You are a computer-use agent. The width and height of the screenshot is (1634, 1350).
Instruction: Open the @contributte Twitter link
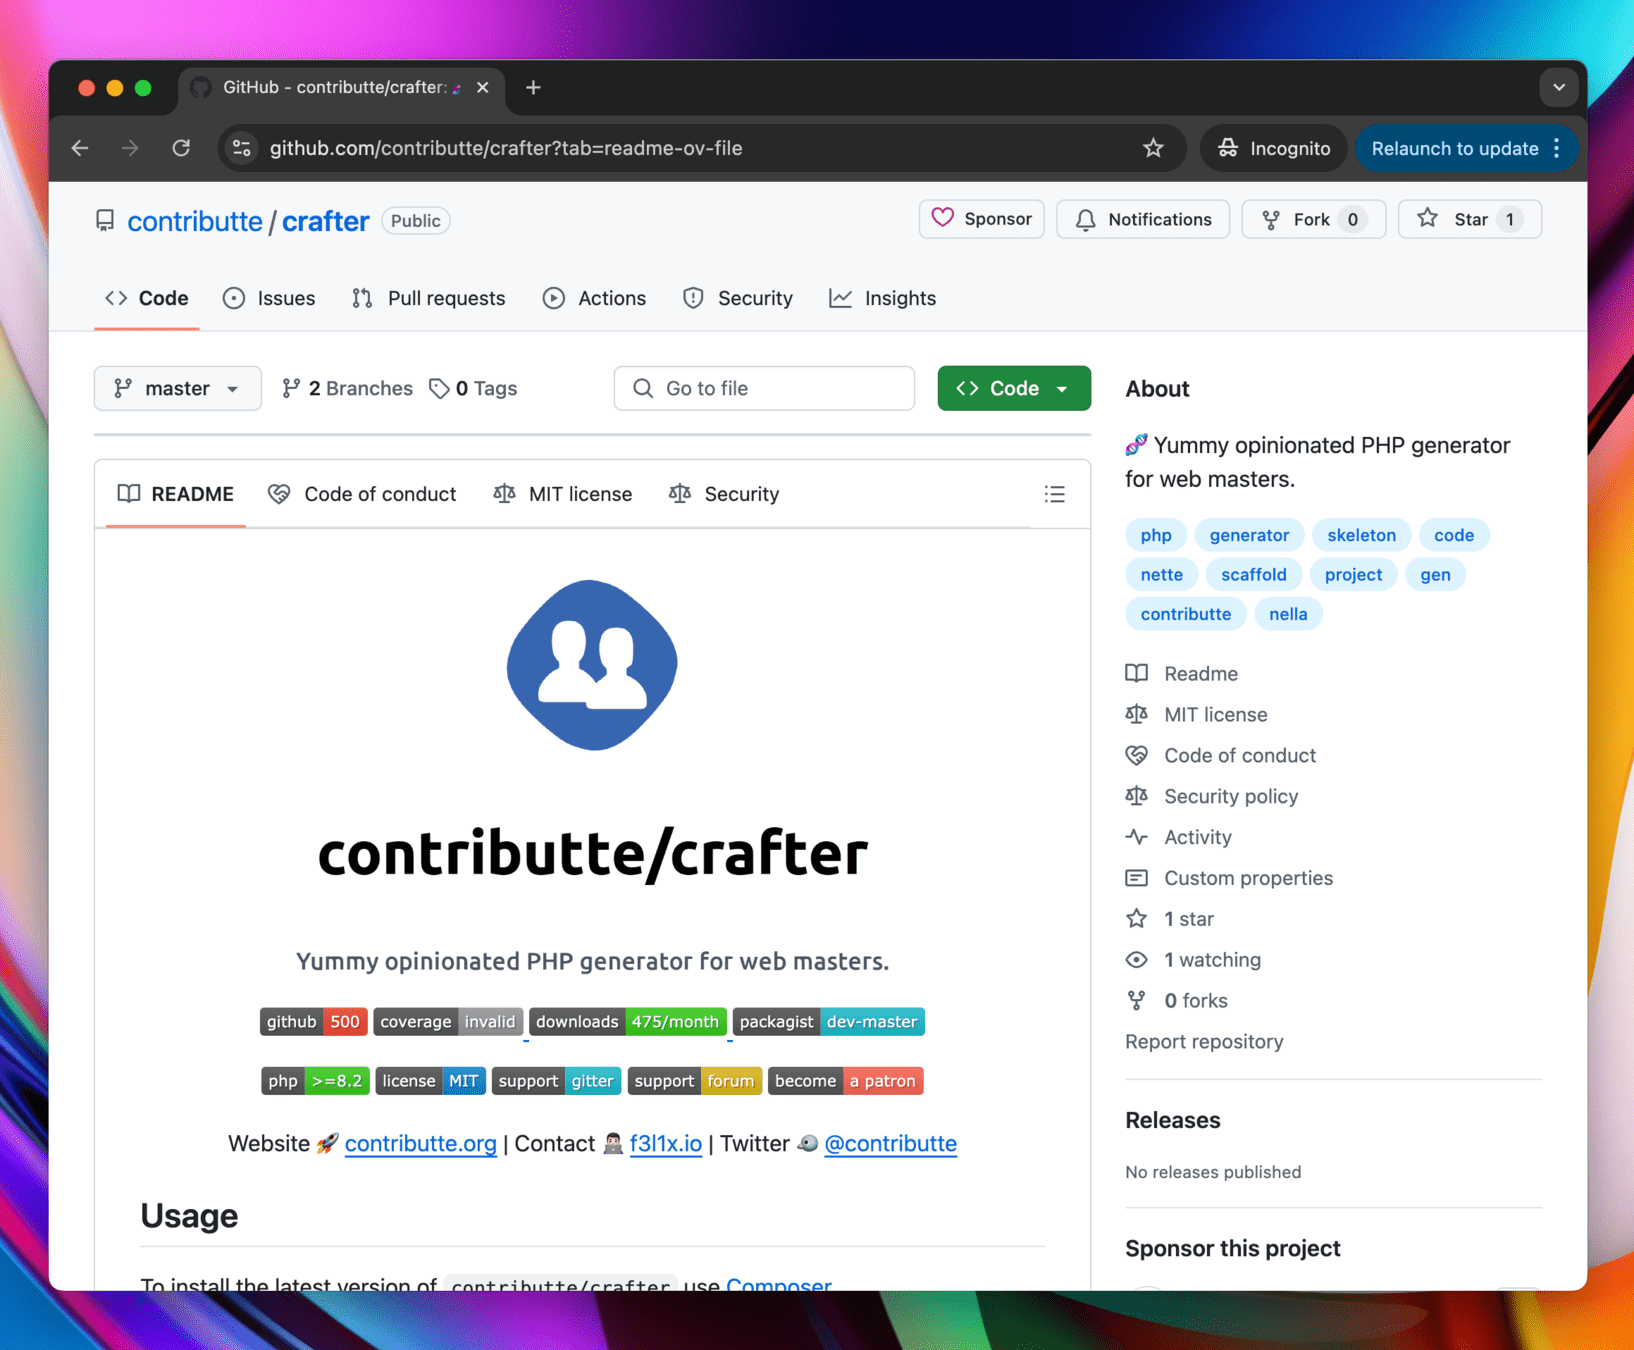(890, 1143)
